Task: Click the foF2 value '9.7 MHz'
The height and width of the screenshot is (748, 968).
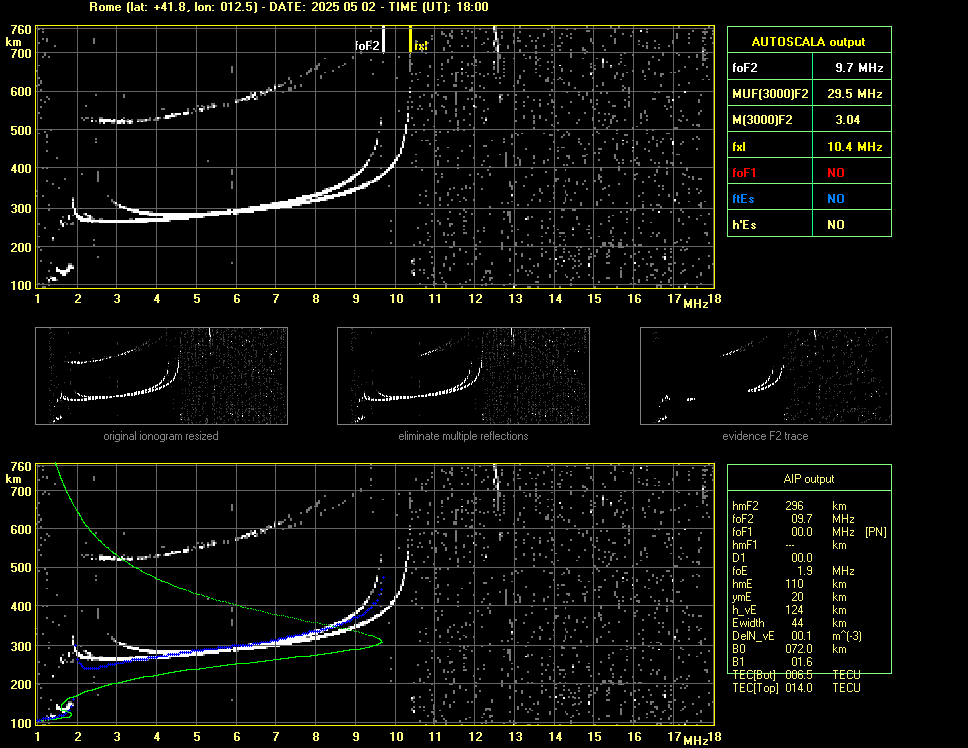Action: [859, 68]
